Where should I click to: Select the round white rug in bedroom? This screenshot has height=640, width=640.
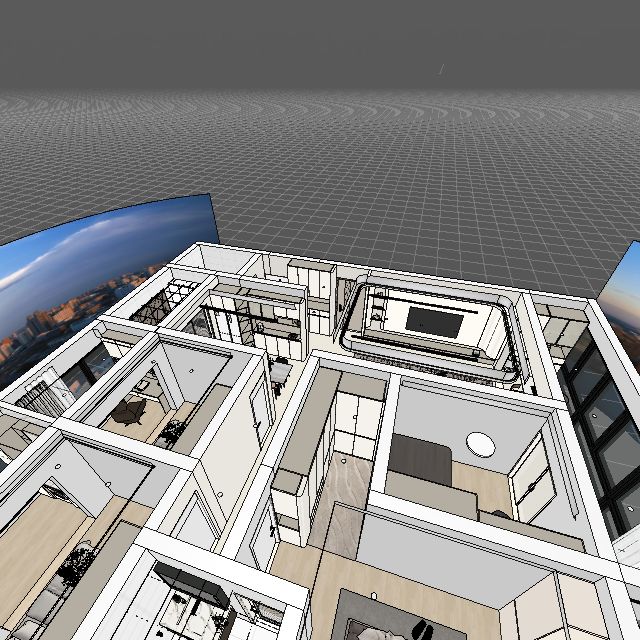click(x=481, y=444)
